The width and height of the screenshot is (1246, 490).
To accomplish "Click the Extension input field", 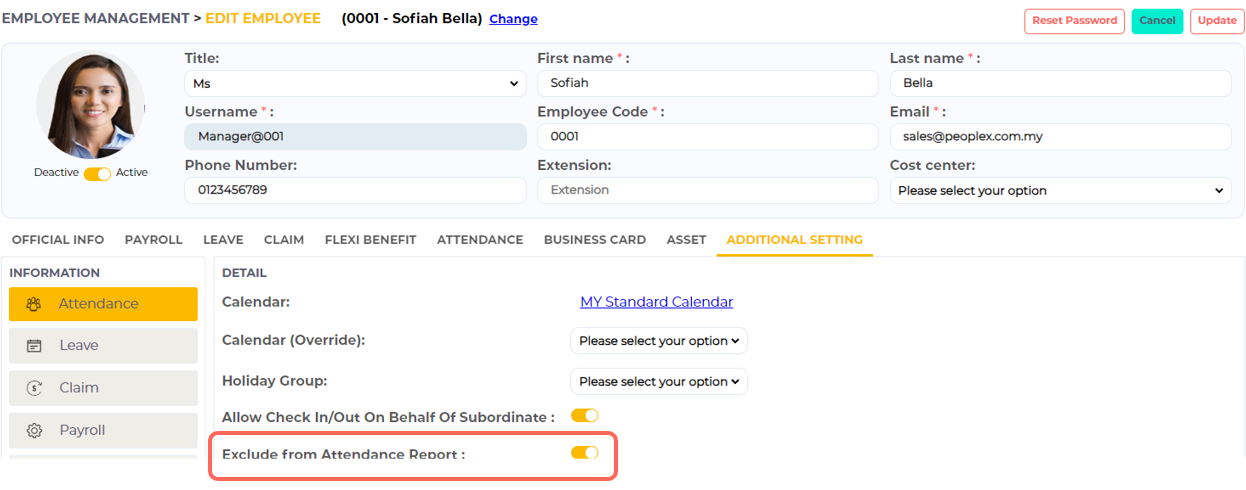I will [x=707, y=190].
